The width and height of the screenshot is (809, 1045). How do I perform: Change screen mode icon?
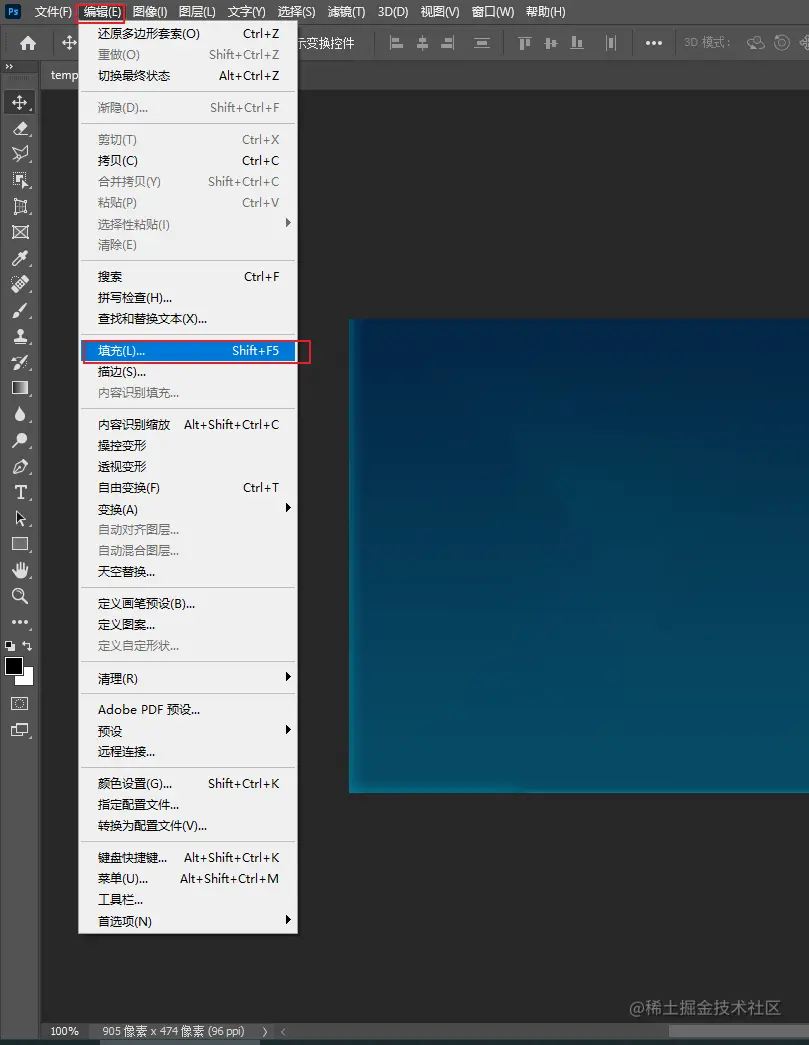point(20,730)
